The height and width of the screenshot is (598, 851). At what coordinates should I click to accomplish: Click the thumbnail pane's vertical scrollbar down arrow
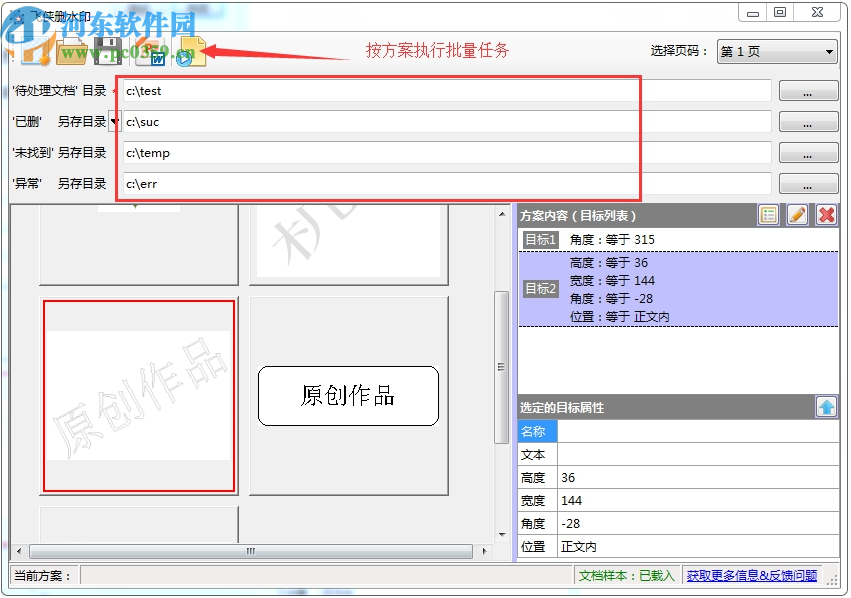point(502,535)
